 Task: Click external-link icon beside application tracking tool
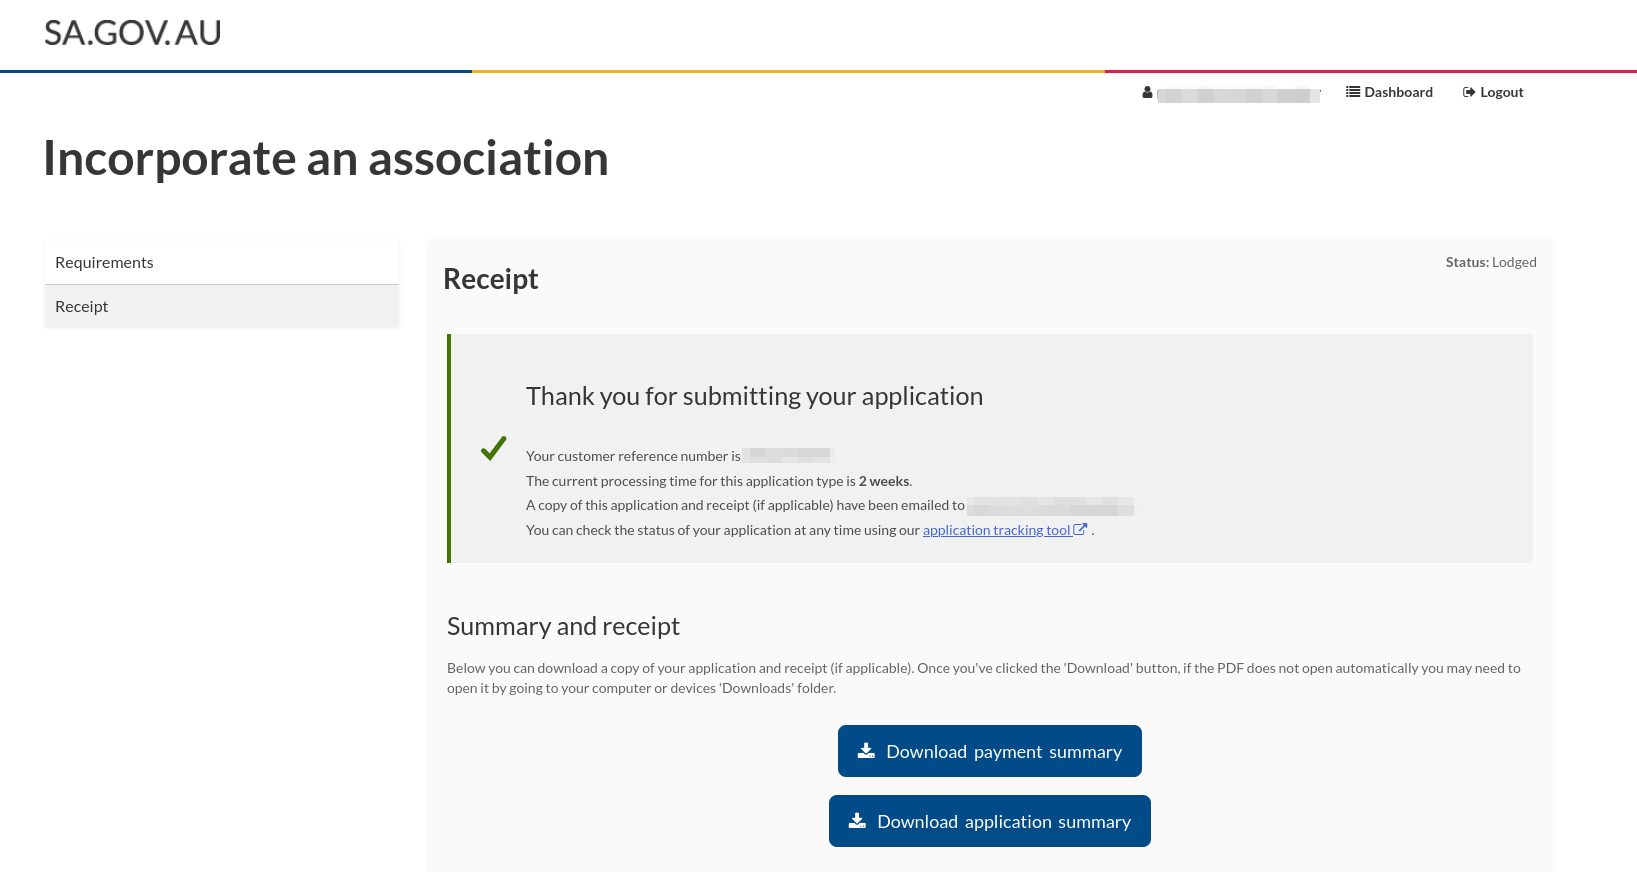(1080, 530)
